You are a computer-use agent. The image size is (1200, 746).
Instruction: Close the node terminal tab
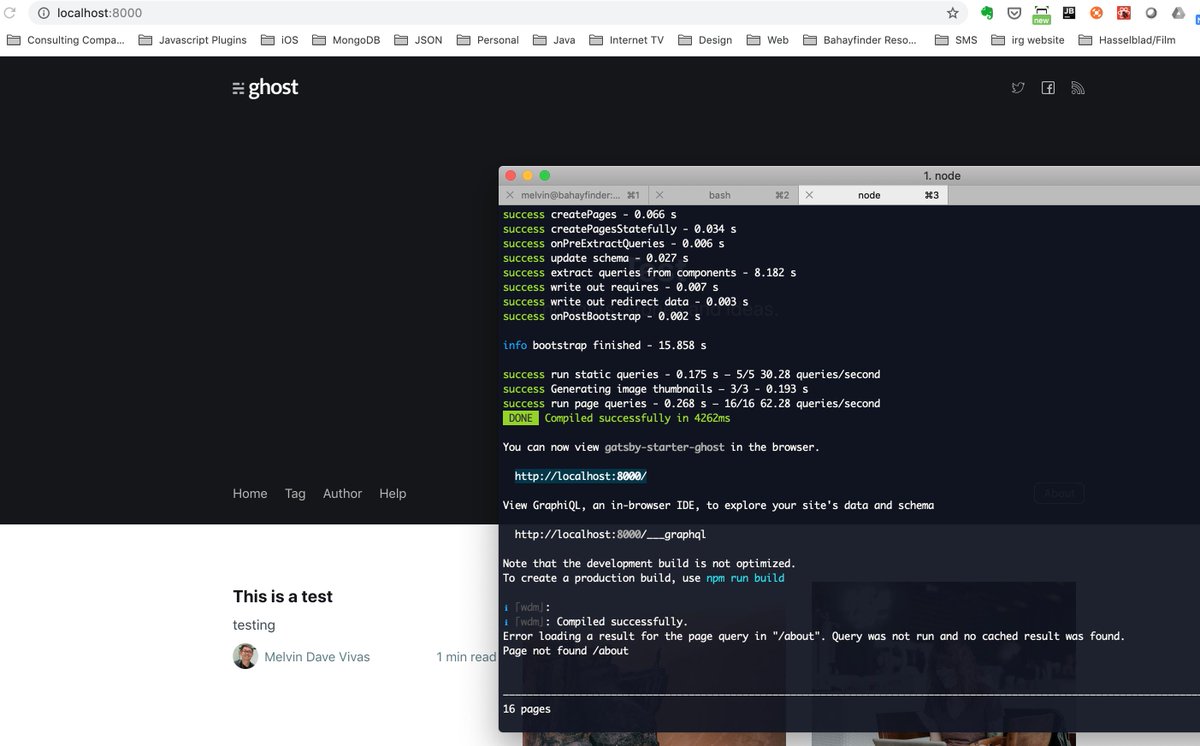(810, 195)
